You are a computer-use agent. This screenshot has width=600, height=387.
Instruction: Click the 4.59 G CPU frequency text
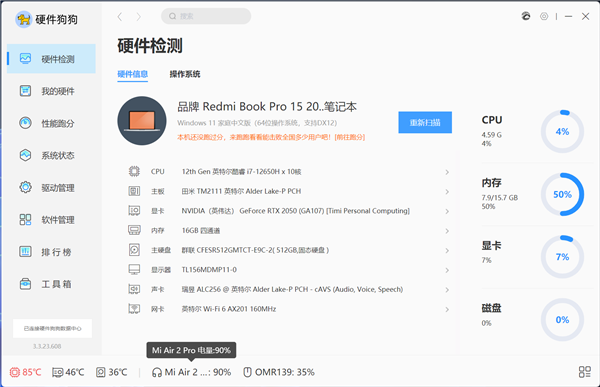pyautogui.click(x=492, y=135)
